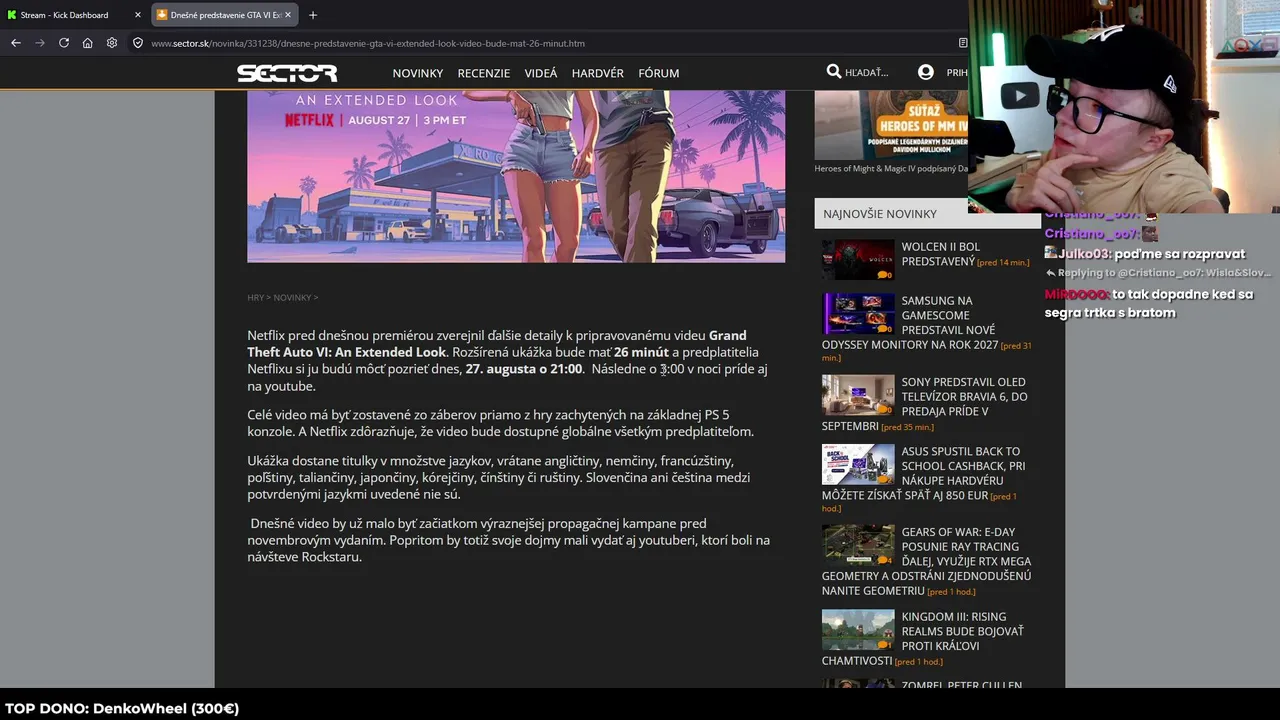Click the comment bubble icon on Wolcen II thumbnail

884,274
